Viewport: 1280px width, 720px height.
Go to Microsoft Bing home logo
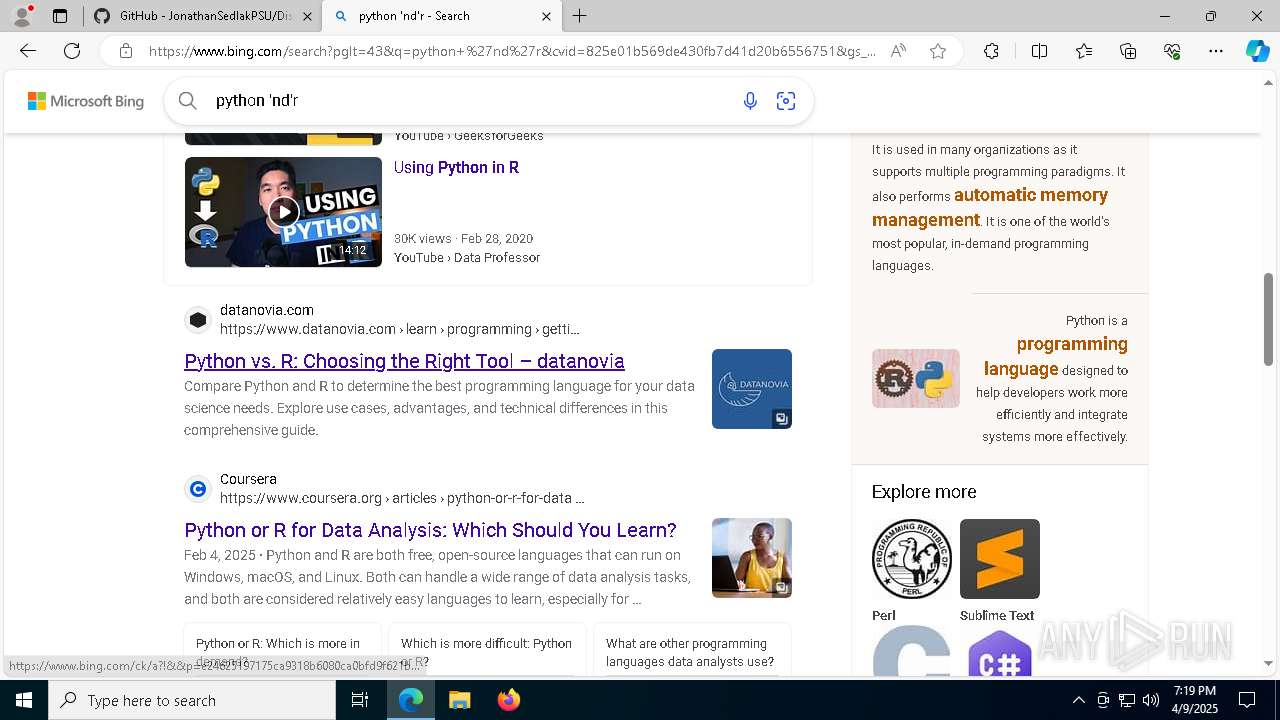coord(85,101)
